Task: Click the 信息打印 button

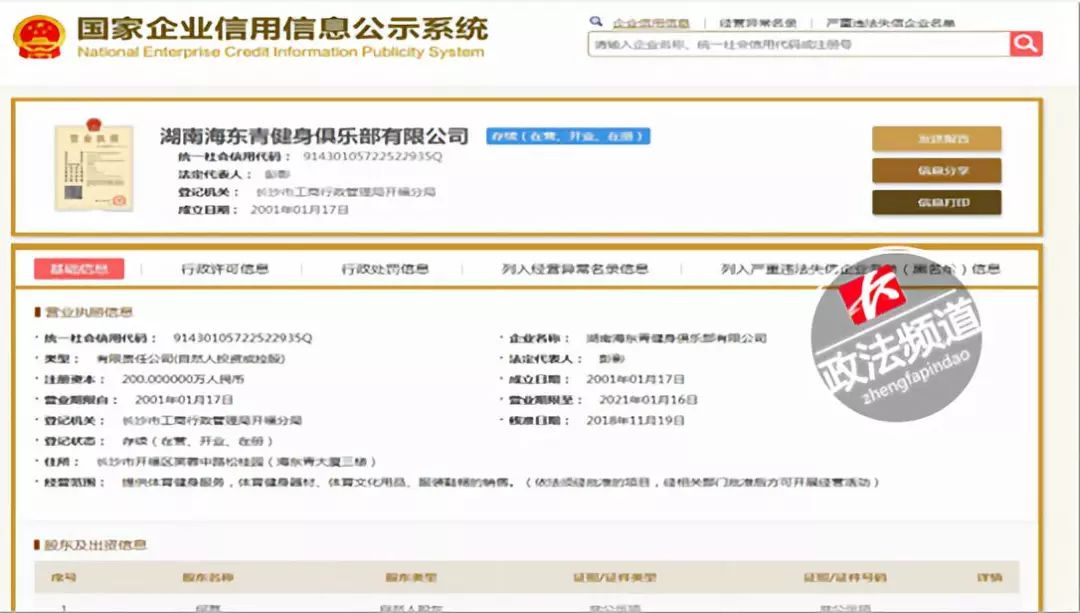Action: 937,202
